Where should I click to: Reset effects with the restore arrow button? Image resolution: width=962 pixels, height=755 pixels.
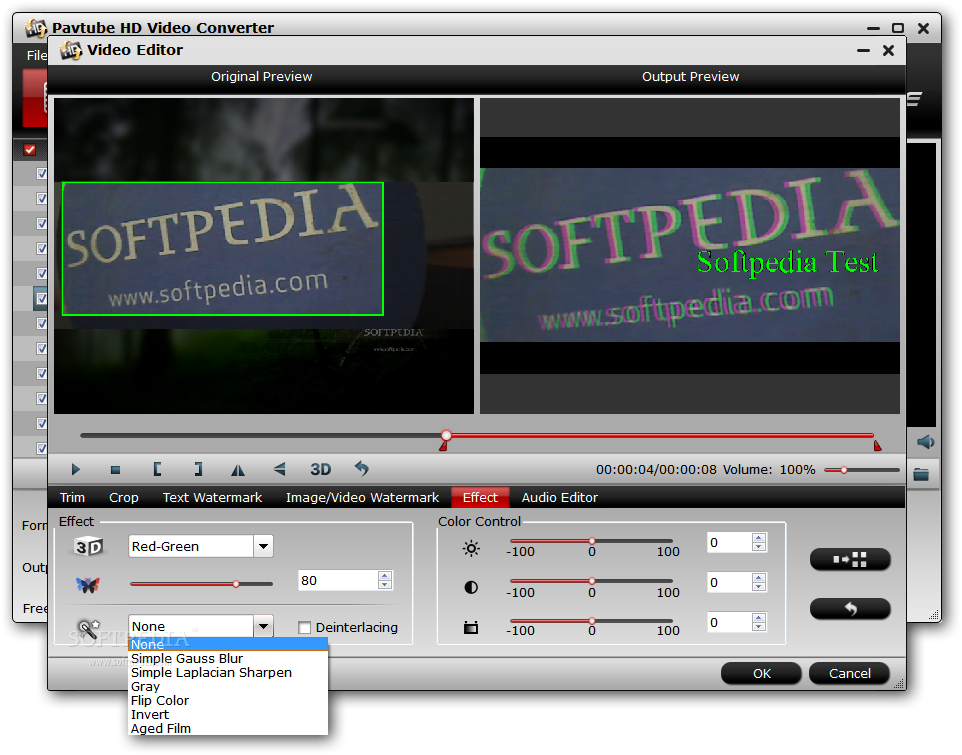850,608
